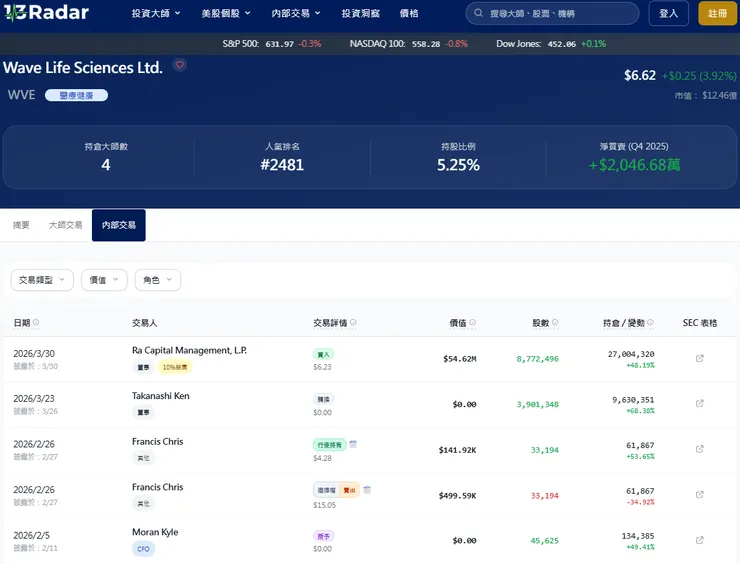Screen dimensions: 740x564
Task: Click note icon beside 行使持有 tag
Action: 353,444
